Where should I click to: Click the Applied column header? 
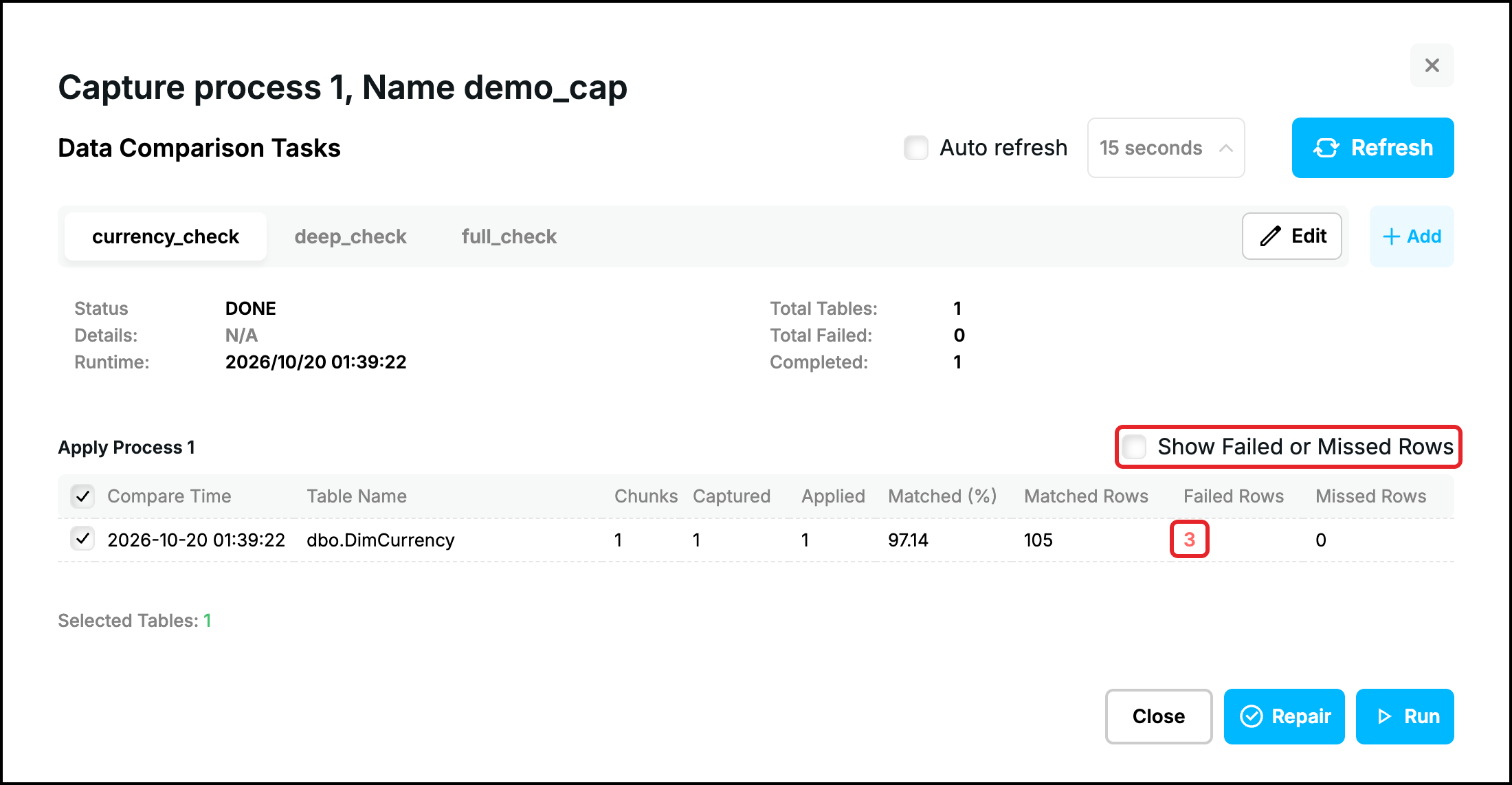[832, 496]
